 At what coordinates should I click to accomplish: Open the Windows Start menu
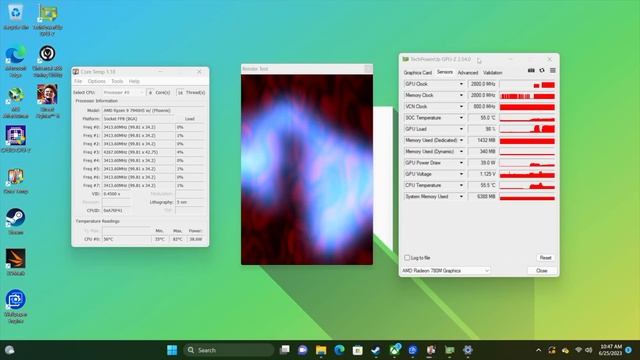(x=172, y=350)
